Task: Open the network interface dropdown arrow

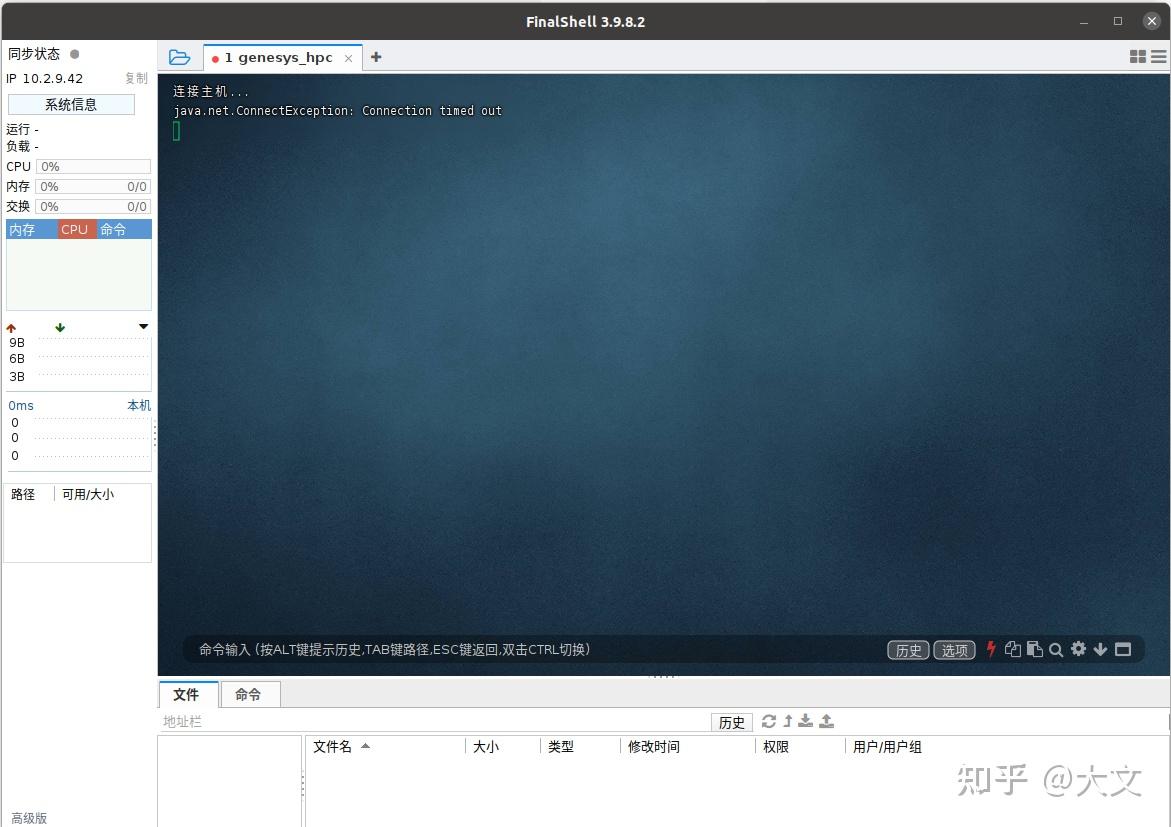Action: click(143, 326)
